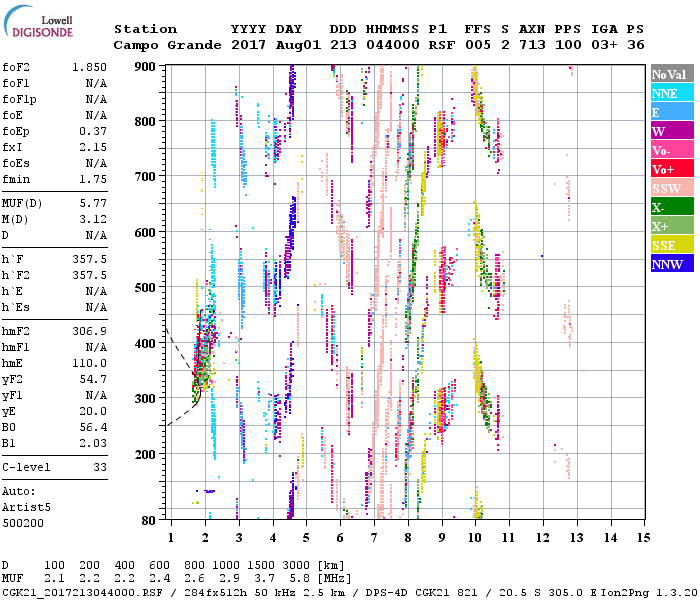Click the foEs N/A value
The height and width of the screenshot is (600, 700).
(x=96, y=164)
